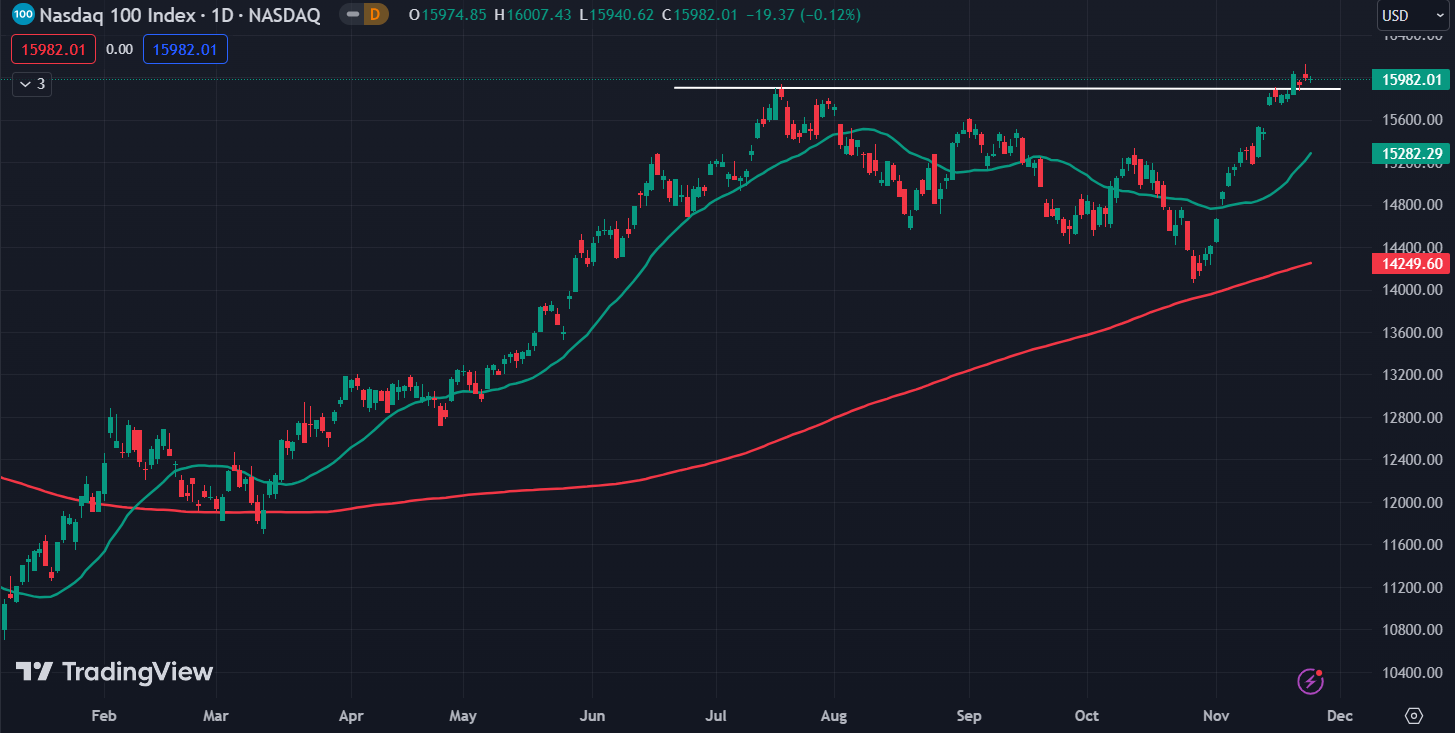Click the open value O15974.85
Image resolution: width=1455 pixels, height=733 pixels.
[x=449, y=15]
